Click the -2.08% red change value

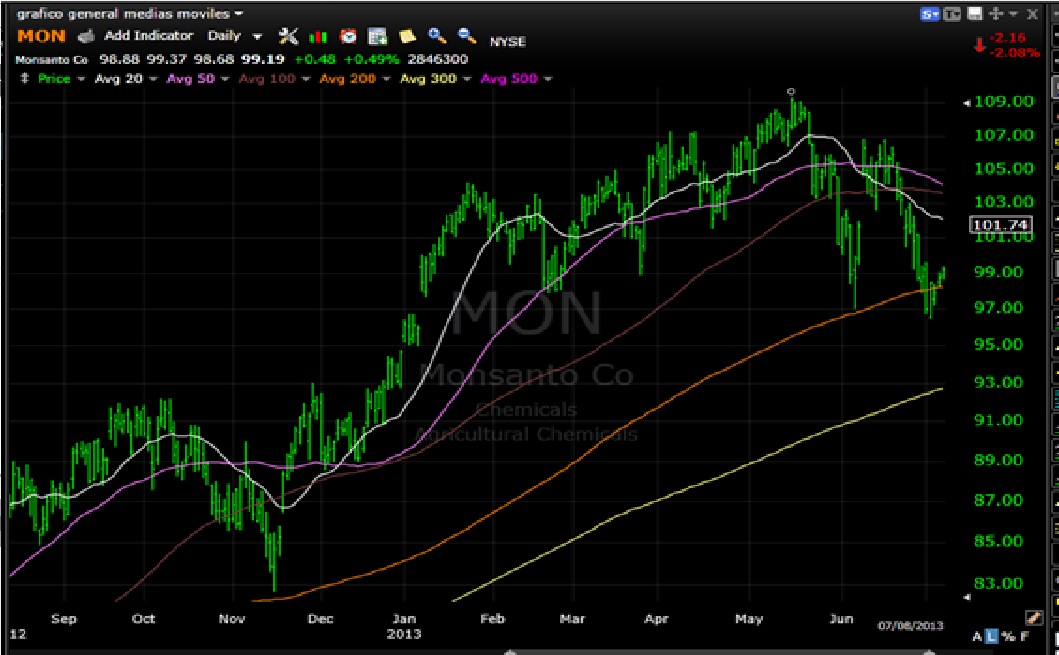click(1014, 53)
